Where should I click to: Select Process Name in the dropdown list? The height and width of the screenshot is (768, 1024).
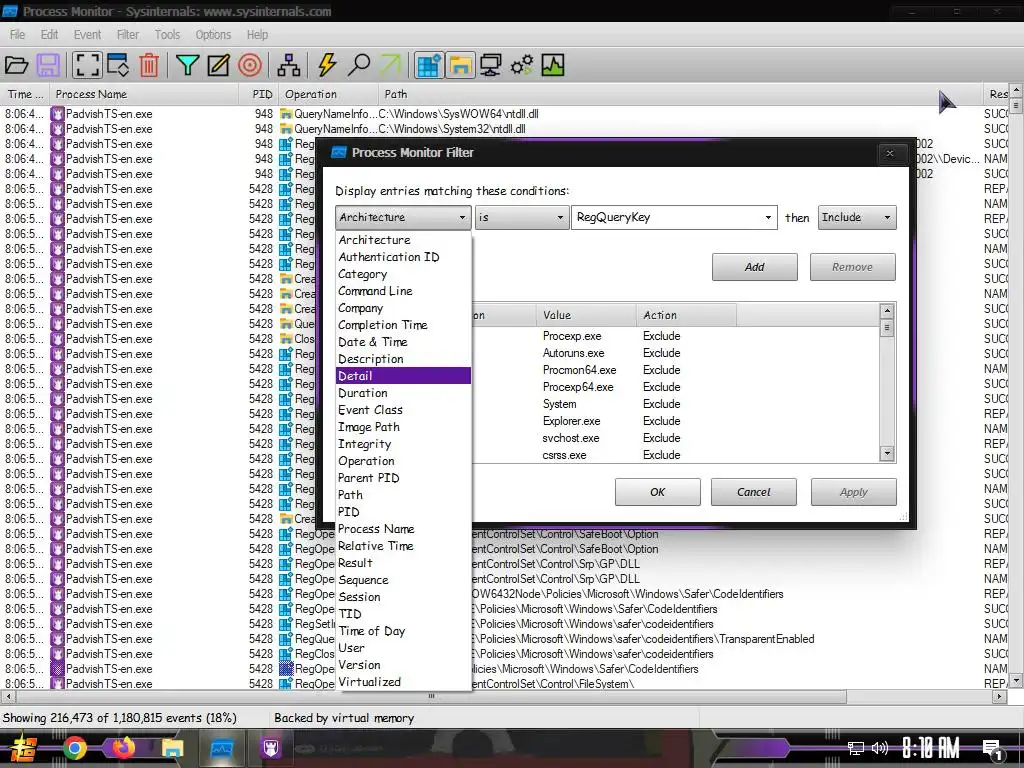pos(403,529)
